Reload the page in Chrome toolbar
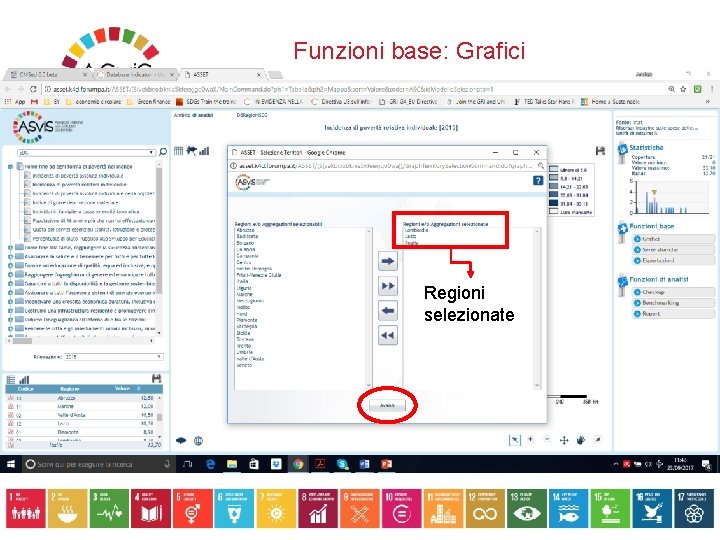The image size is (720, 540). (33, 89)
